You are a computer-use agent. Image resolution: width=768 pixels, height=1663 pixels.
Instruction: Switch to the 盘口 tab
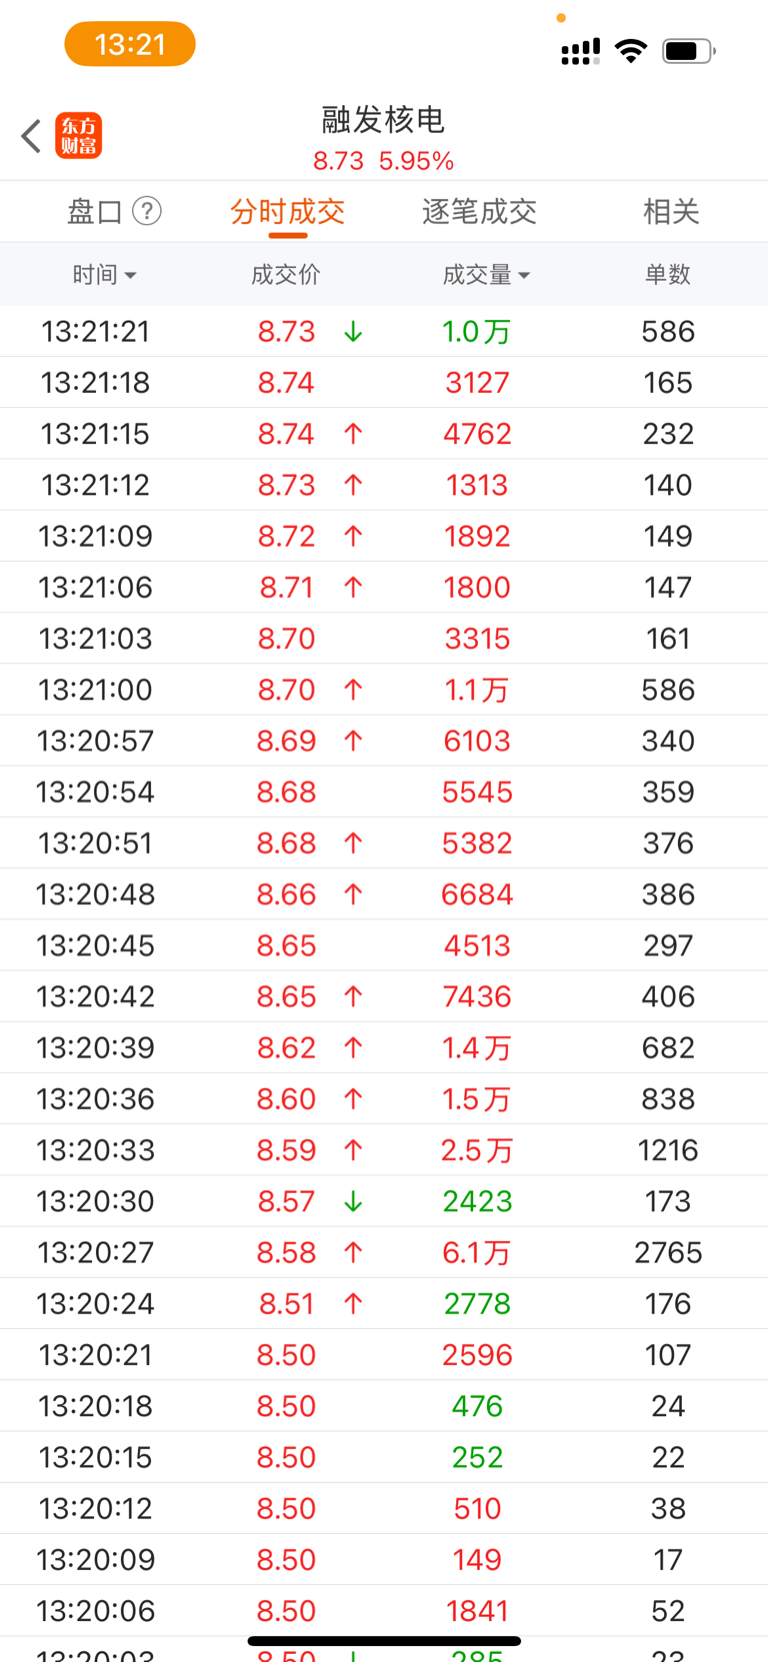pyautogui.click(x=95, y=212)
